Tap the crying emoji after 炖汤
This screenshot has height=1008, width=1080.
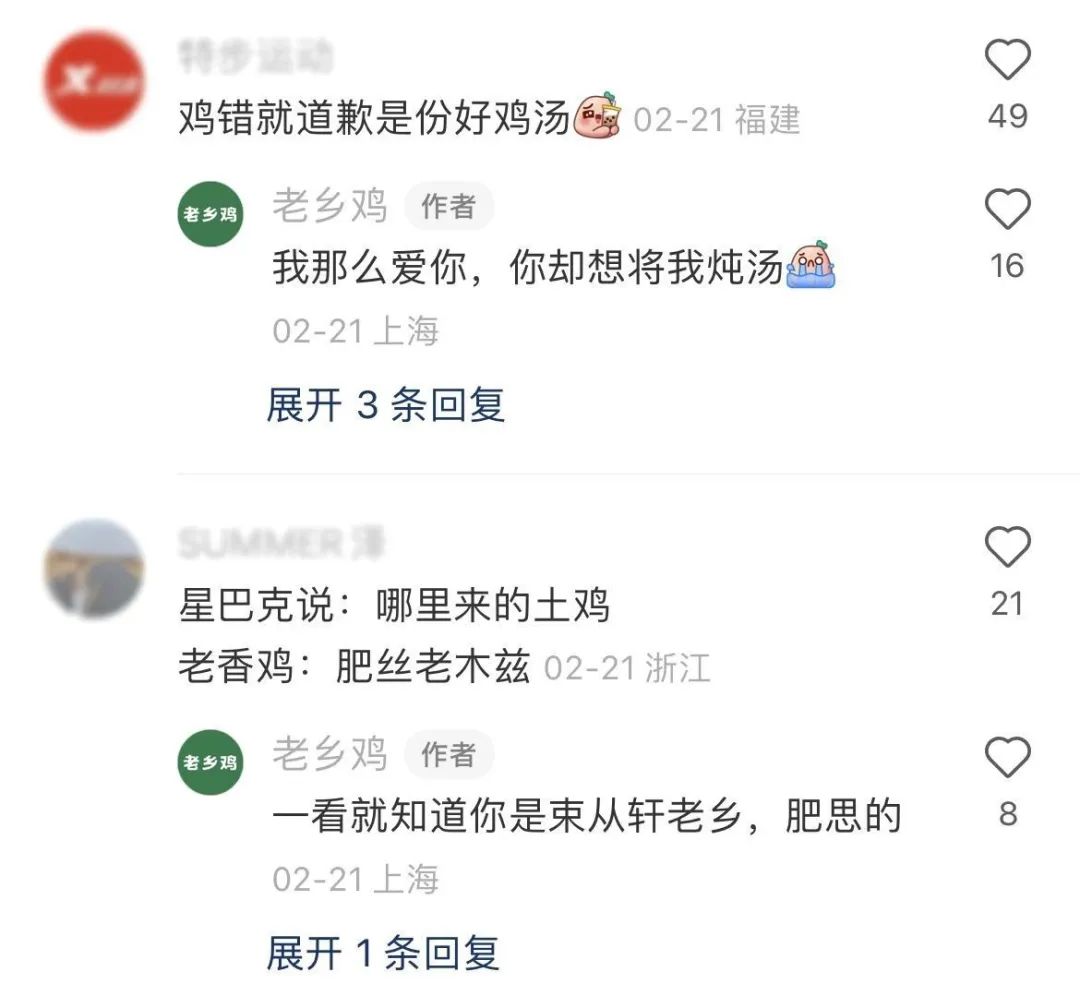[x=811, y=265]
